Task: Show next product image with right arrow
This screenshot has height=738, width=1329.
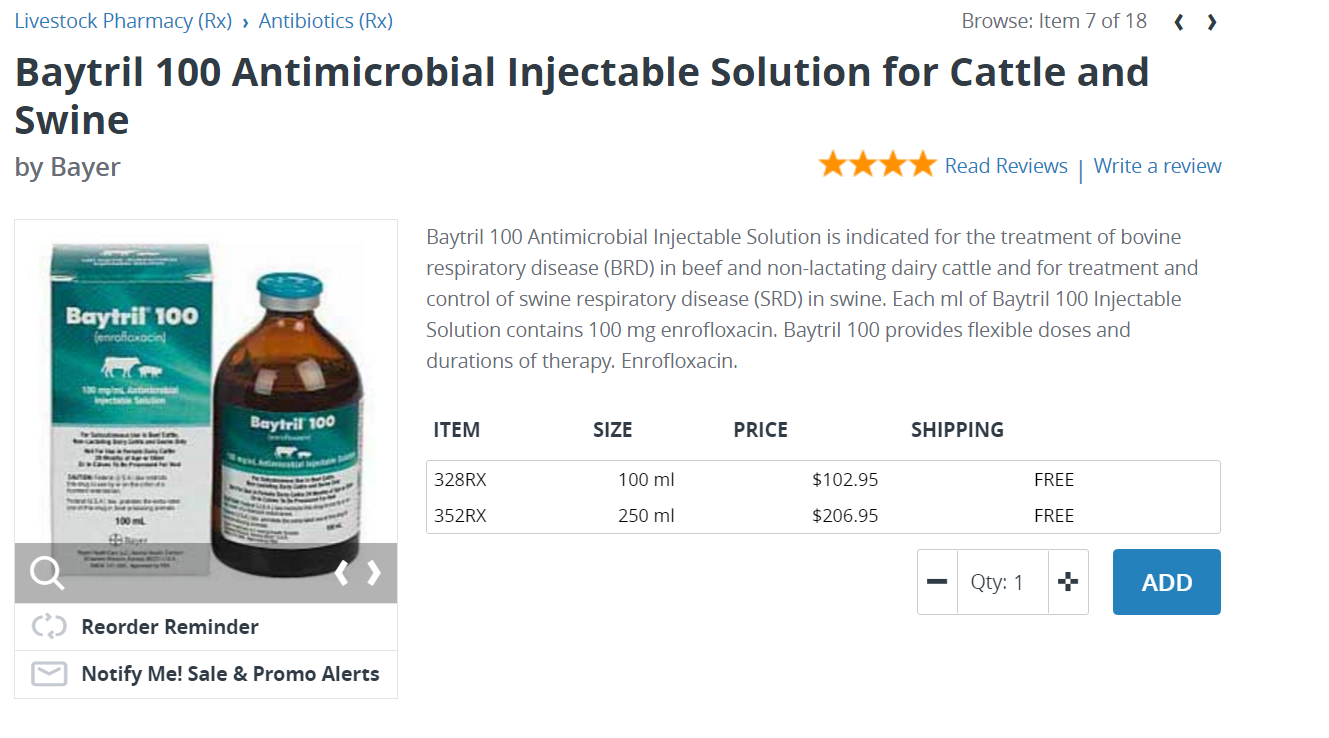Action: coord(375,573)
